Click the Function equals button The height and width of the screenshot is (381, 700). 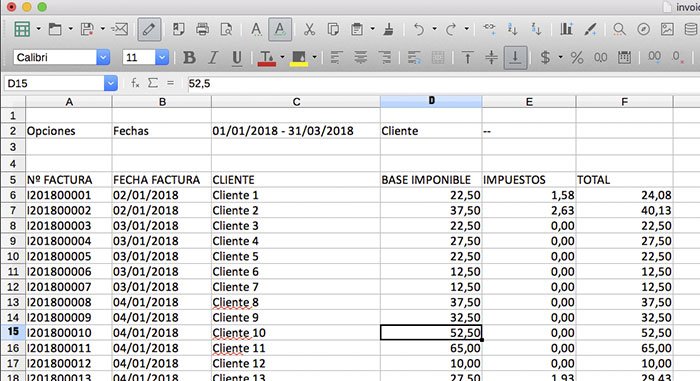point(170,83)
